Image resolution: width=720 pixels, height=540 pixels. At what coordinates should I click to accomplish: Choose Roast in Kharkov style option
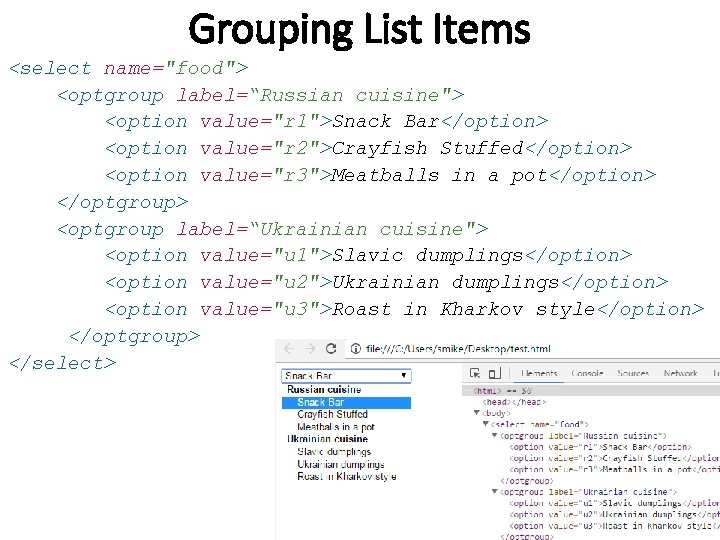click(347, 477)
